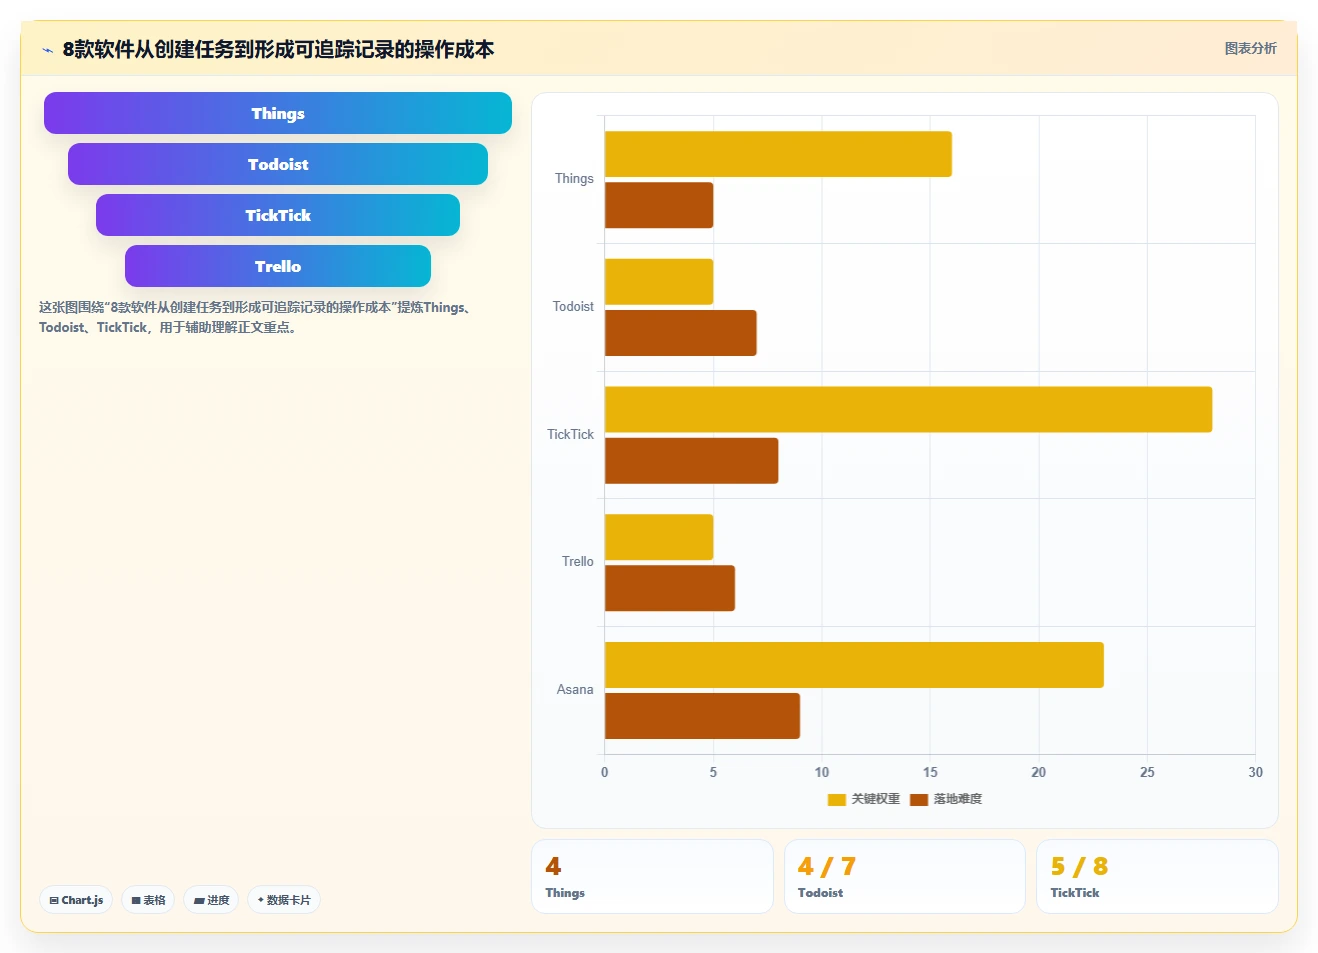Viewport: 1318px width, 953px height.
Task: Click the brown 落地难度 bar for Things
Action: pyautogui.click(x=659, y=205)
